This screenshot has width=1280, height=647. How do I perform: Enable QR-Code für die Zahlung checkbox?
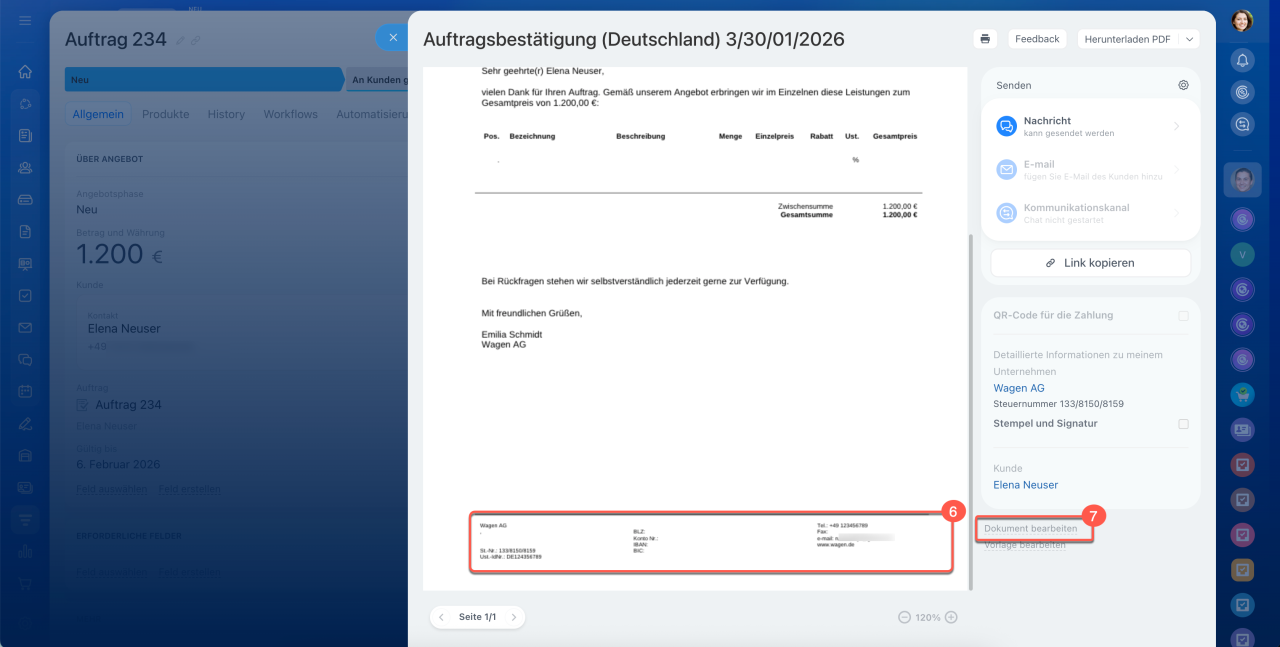click(1183, 316)
